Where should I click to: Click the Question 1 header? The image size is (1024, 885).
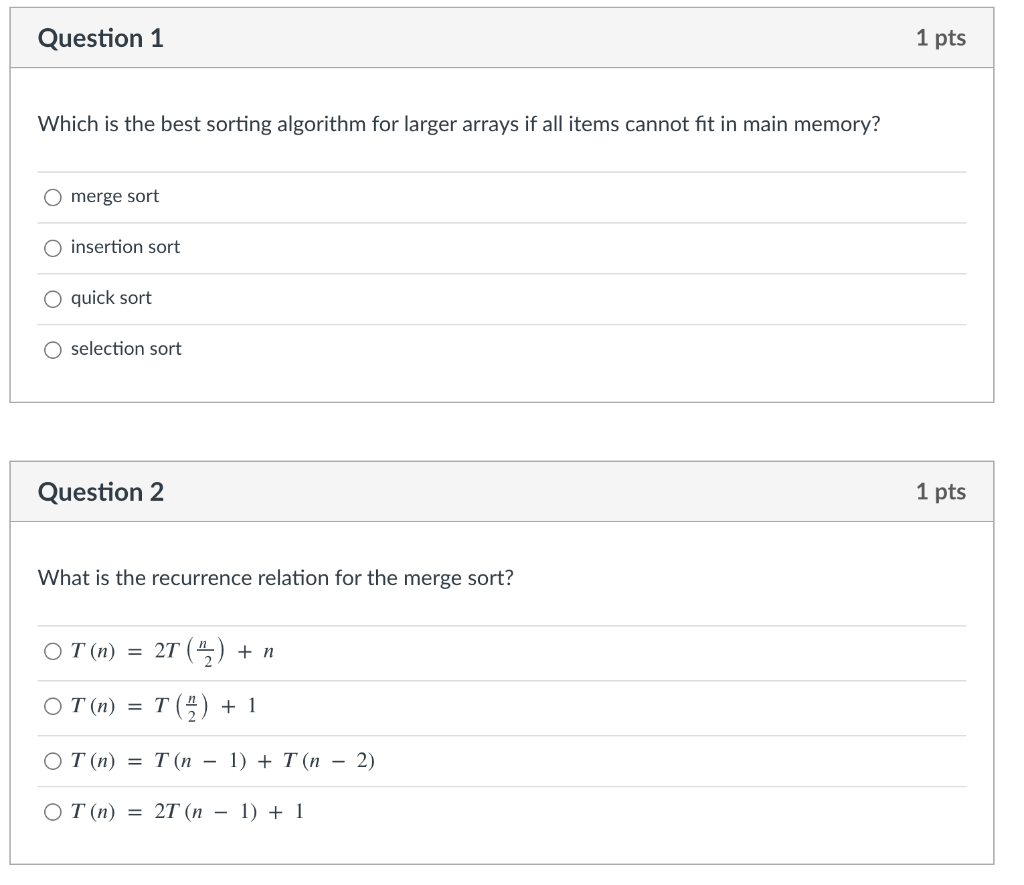pyautogui.click(x=100, y=38)
